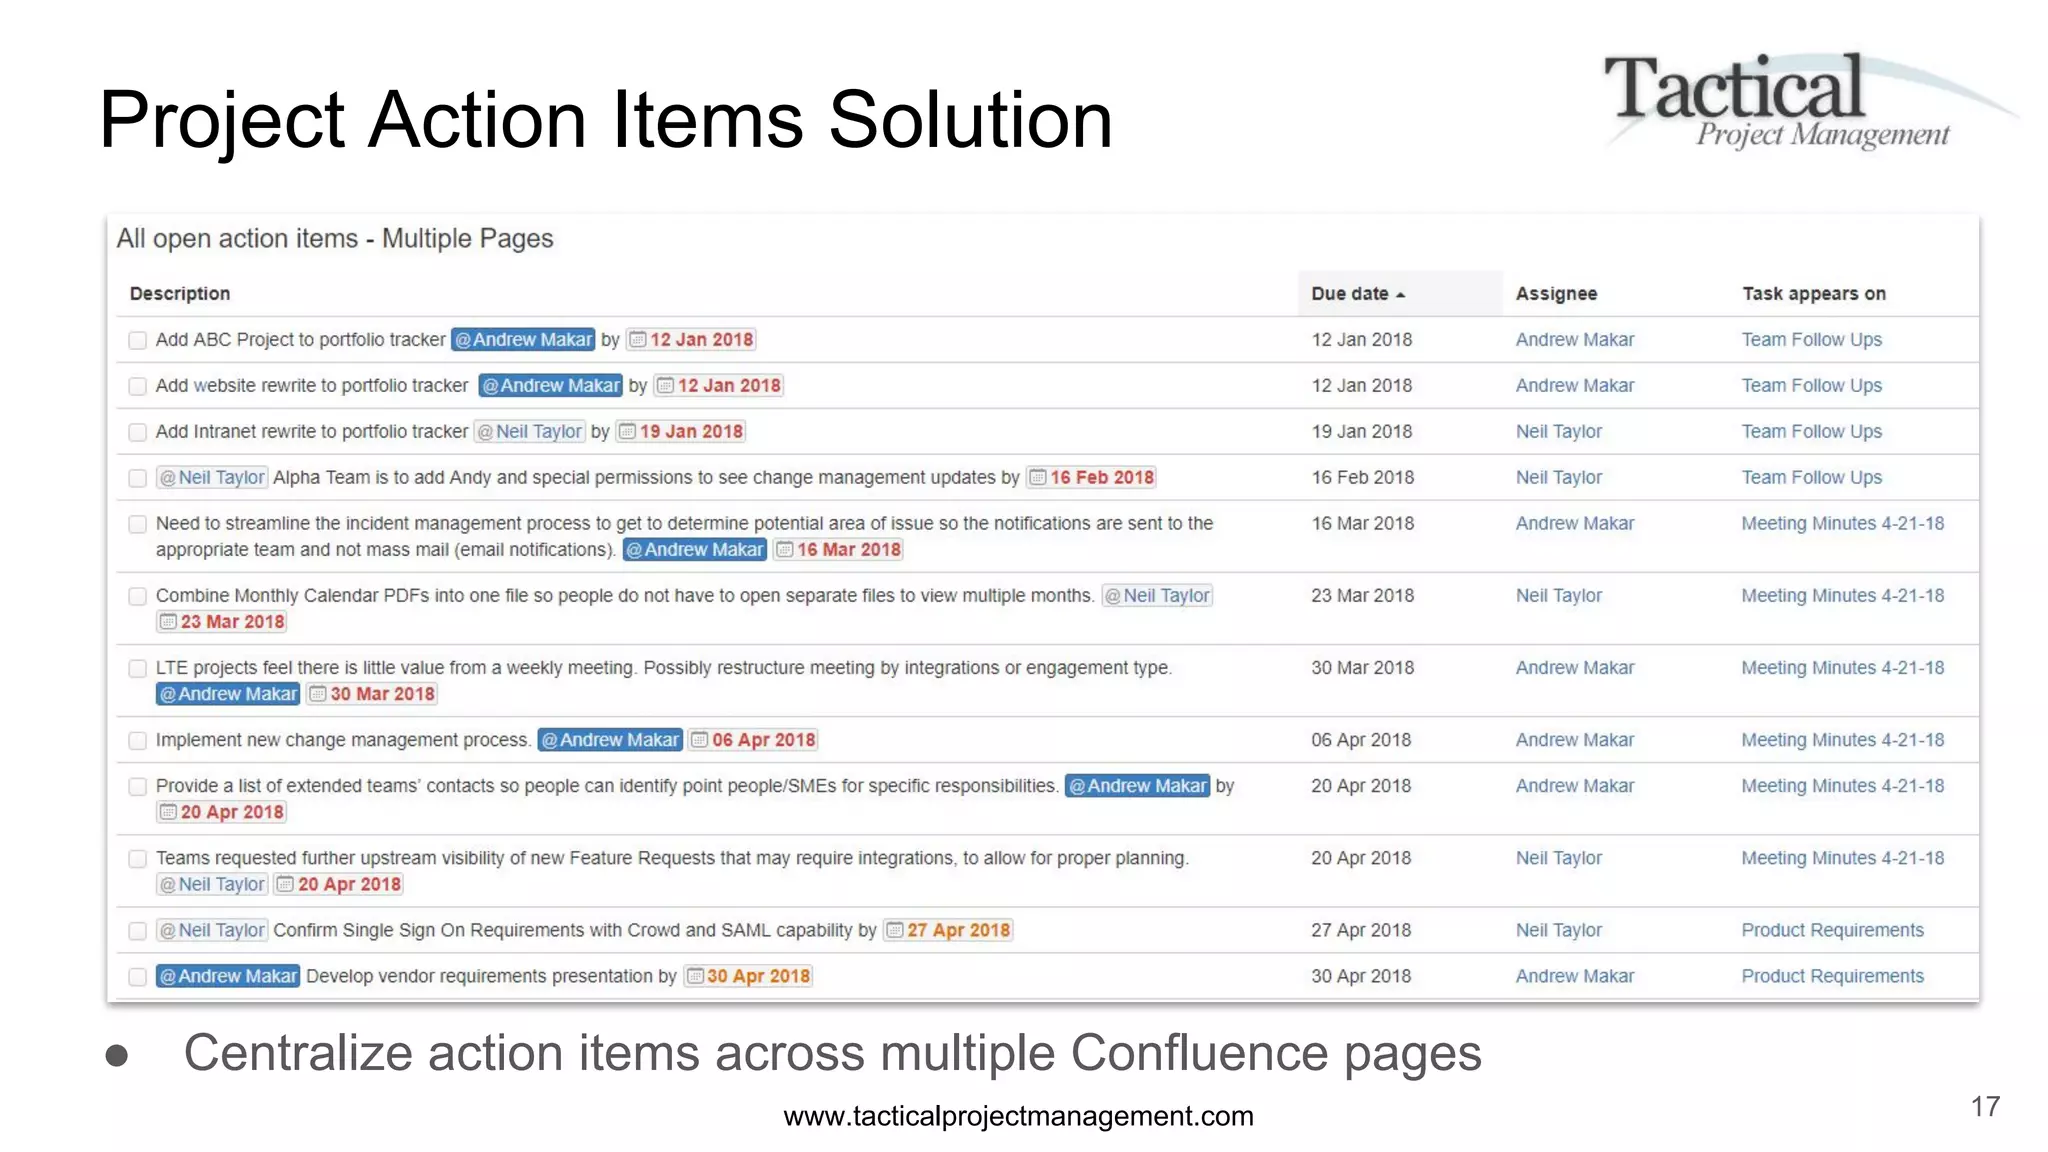Open Meeting Minutes 4-21-18 link for 16 Mar 2018
2048x1152 pixels.
[1842, 524]
